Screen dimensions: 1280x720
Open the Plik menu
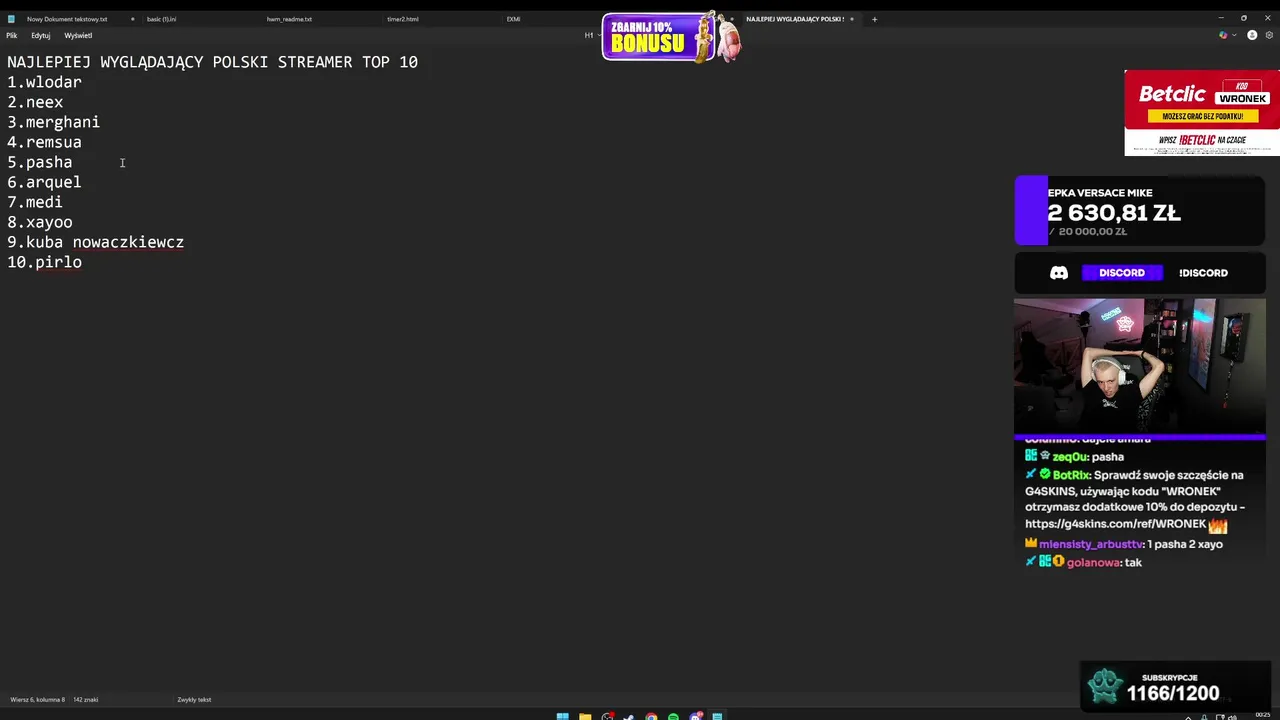(x=12, y=35)
